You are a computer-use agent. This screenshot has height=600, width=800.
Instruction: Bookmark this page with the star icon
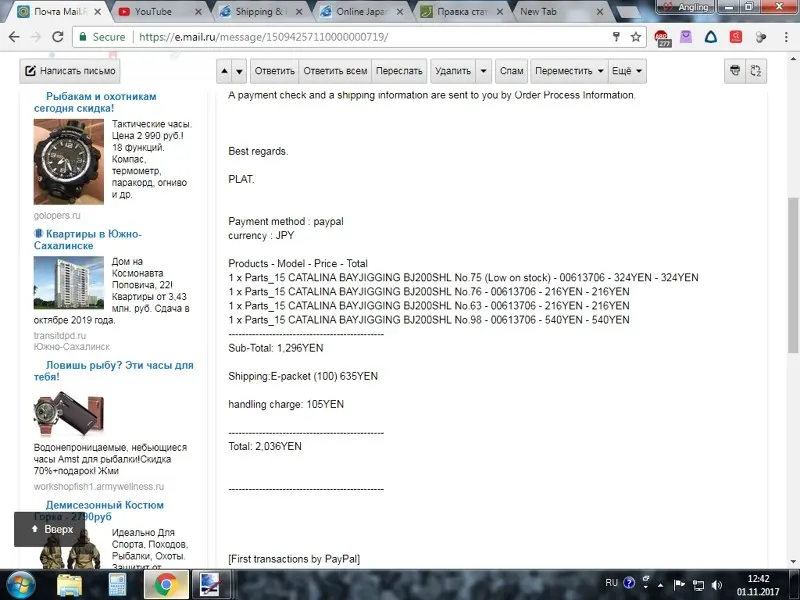635,37
